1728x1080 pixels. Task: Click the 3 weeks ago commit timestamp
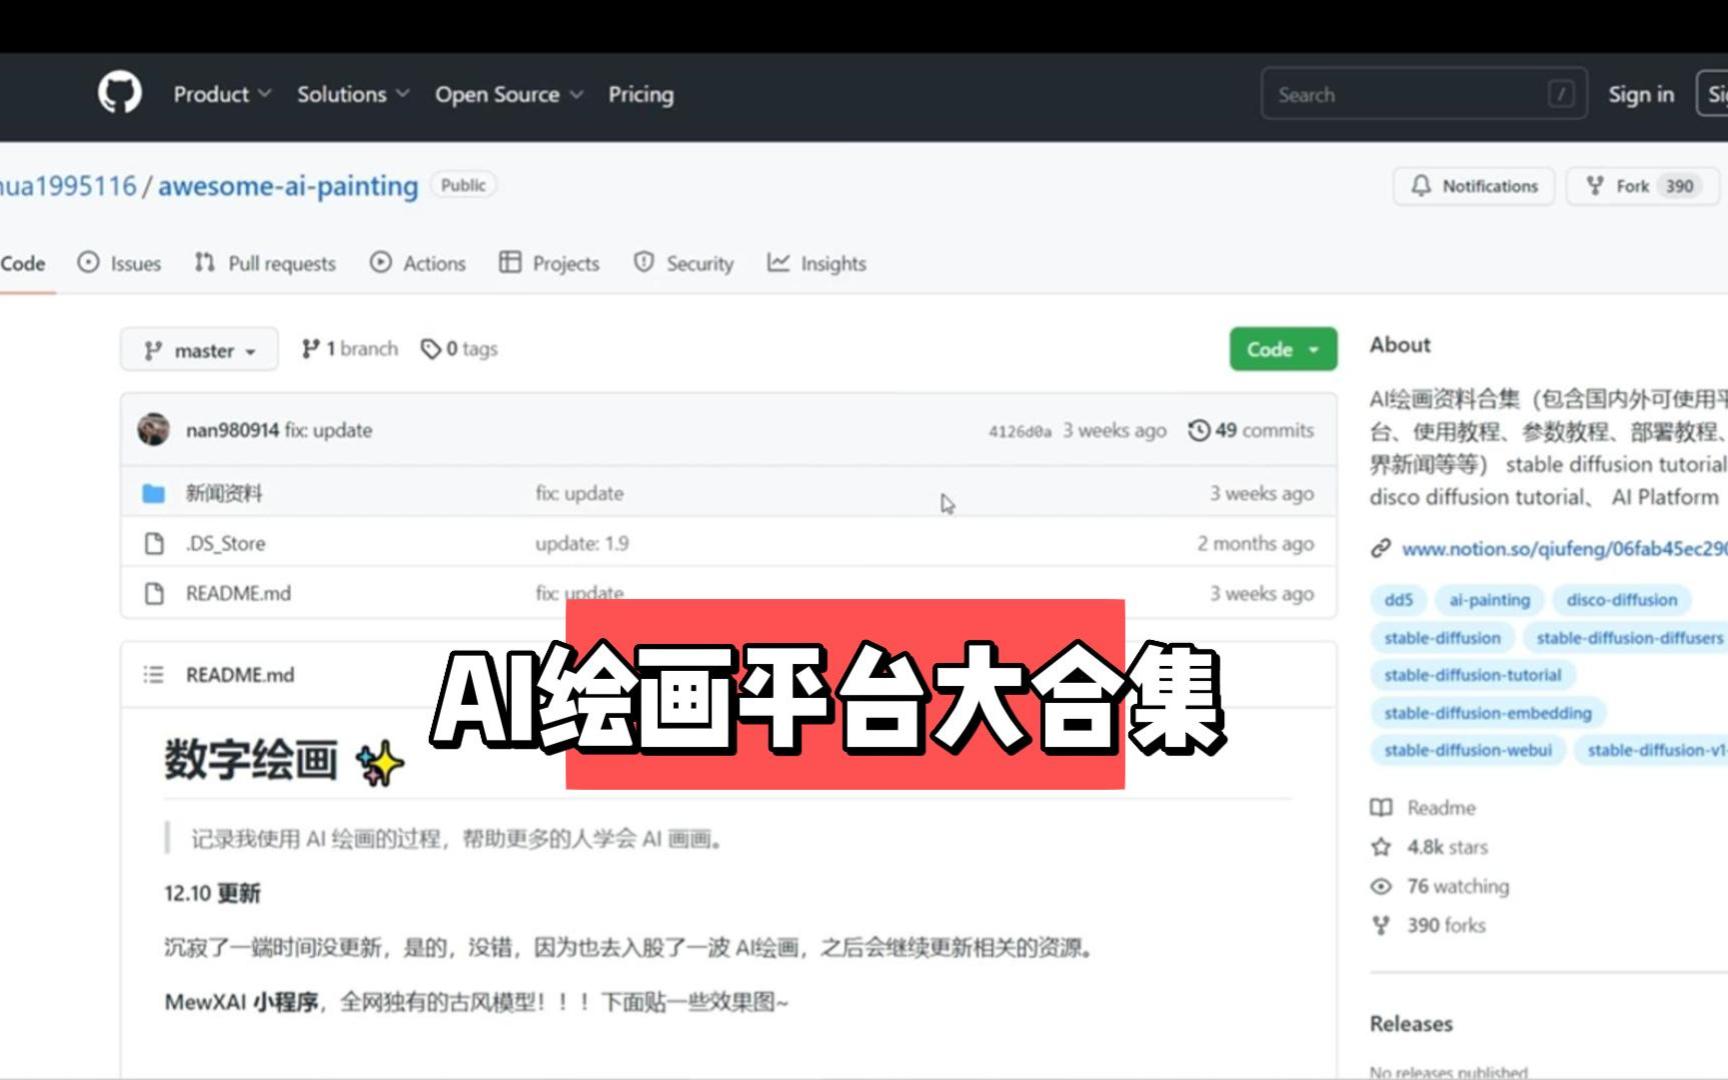tap(1114, 430)
